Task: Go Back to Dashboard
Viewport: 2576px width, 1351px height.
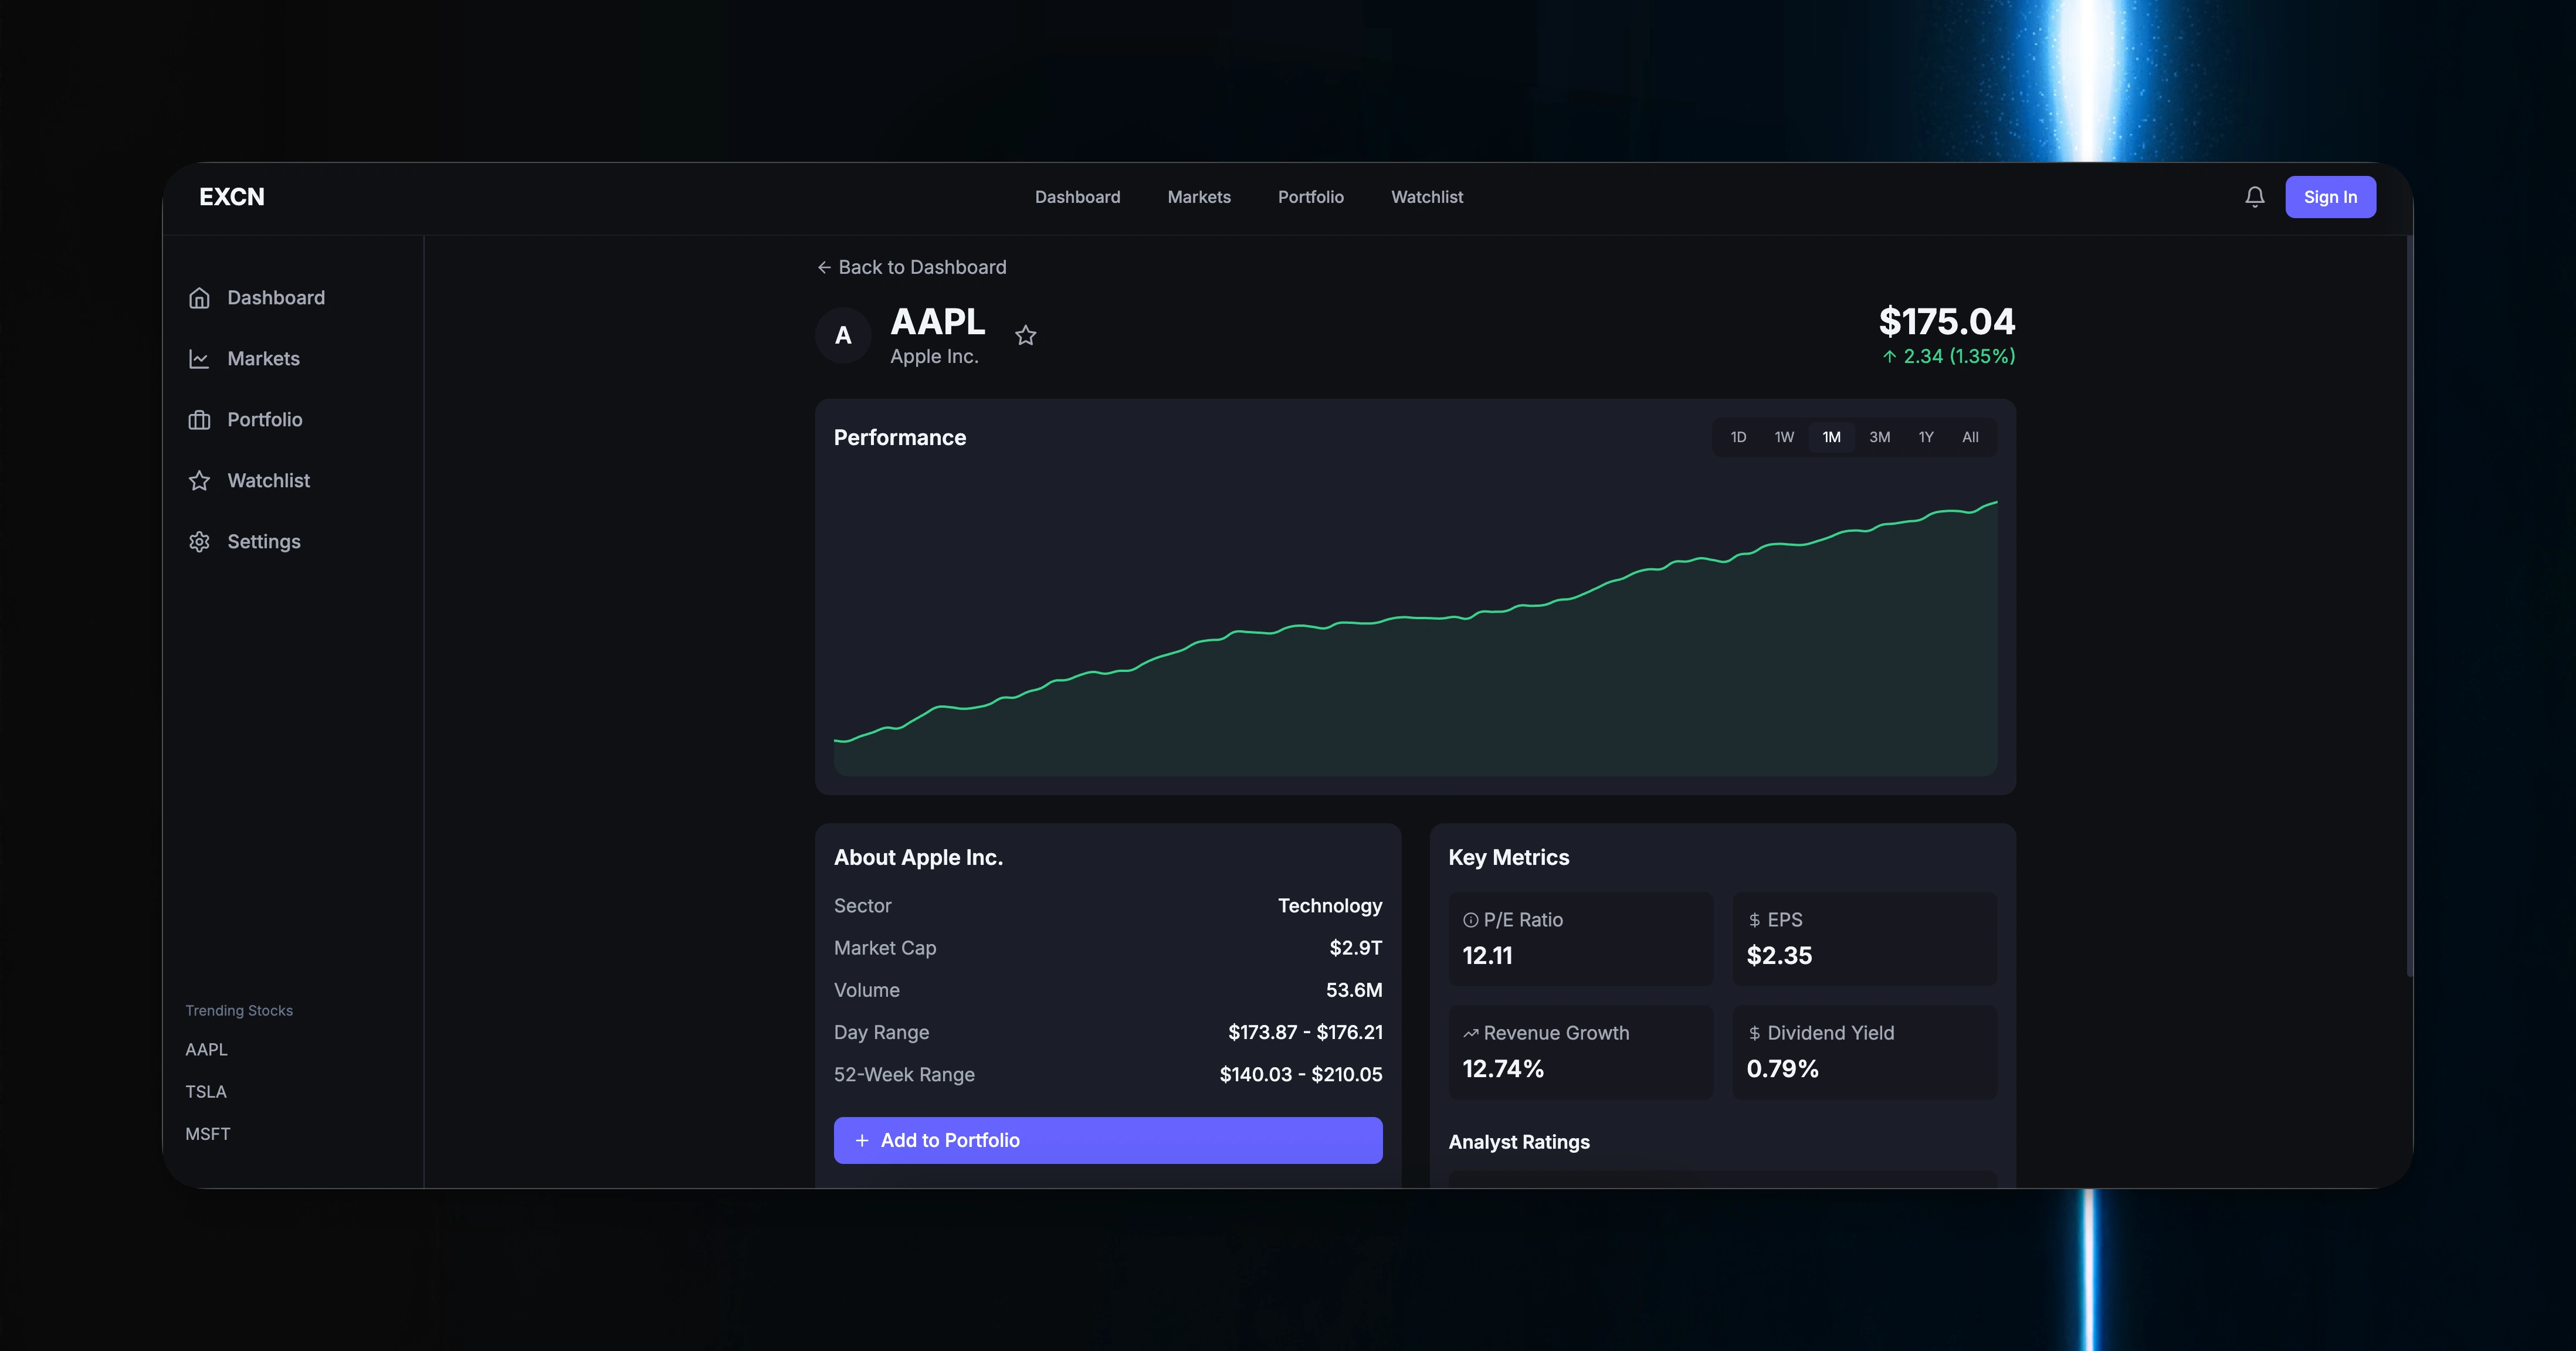Action: 912,267
